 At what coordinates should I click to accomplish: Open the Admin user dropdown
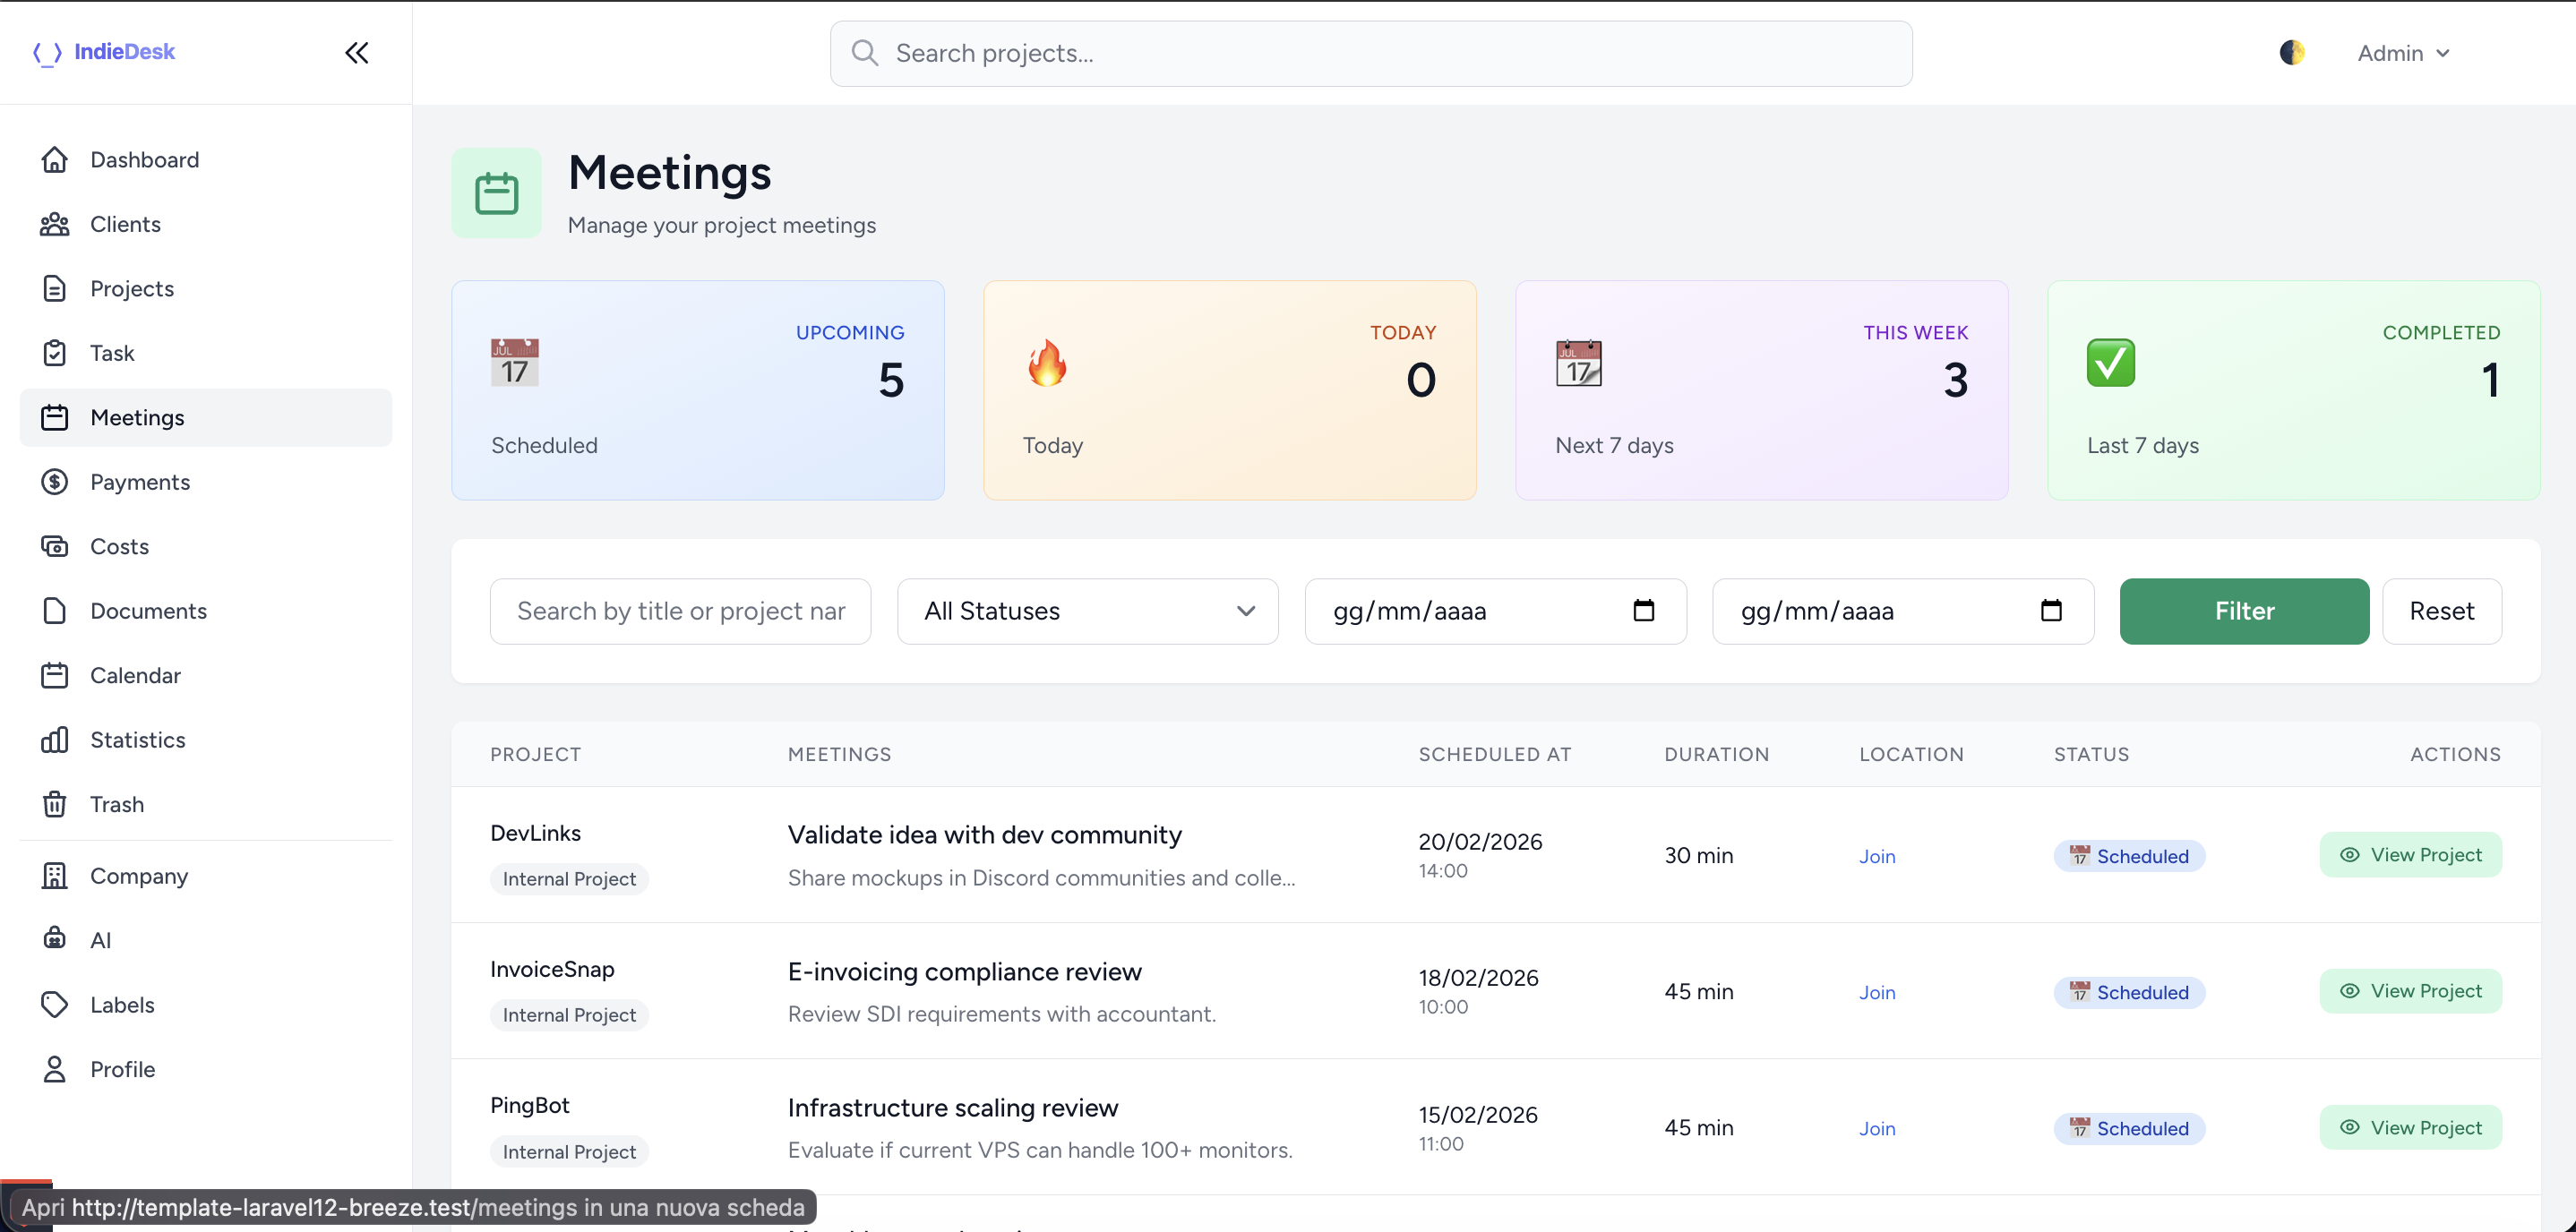point(2402,53)
